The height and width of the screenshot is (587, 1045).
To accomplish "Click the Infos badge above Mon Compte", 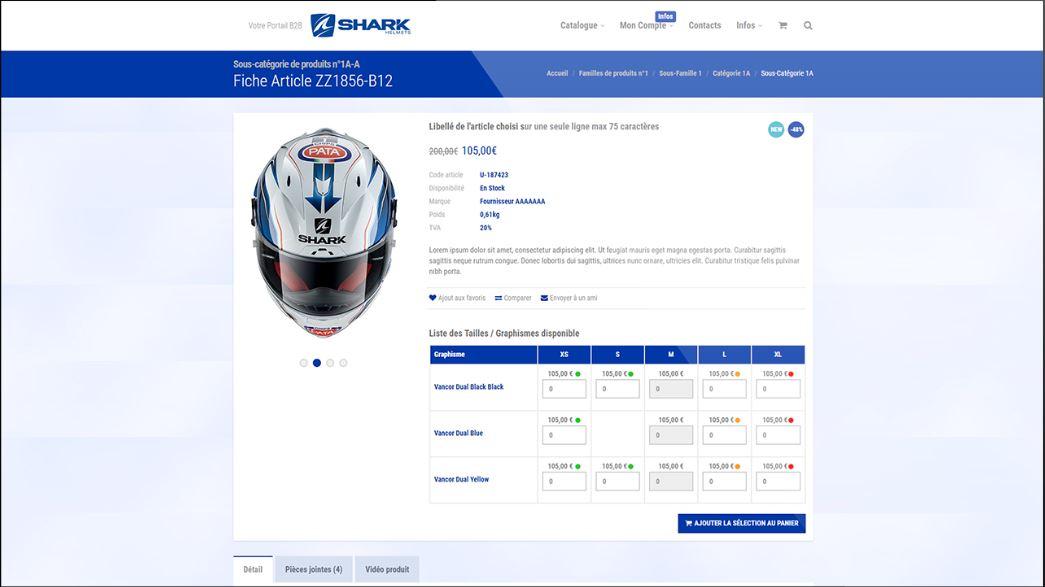I will tap(665, 16).
